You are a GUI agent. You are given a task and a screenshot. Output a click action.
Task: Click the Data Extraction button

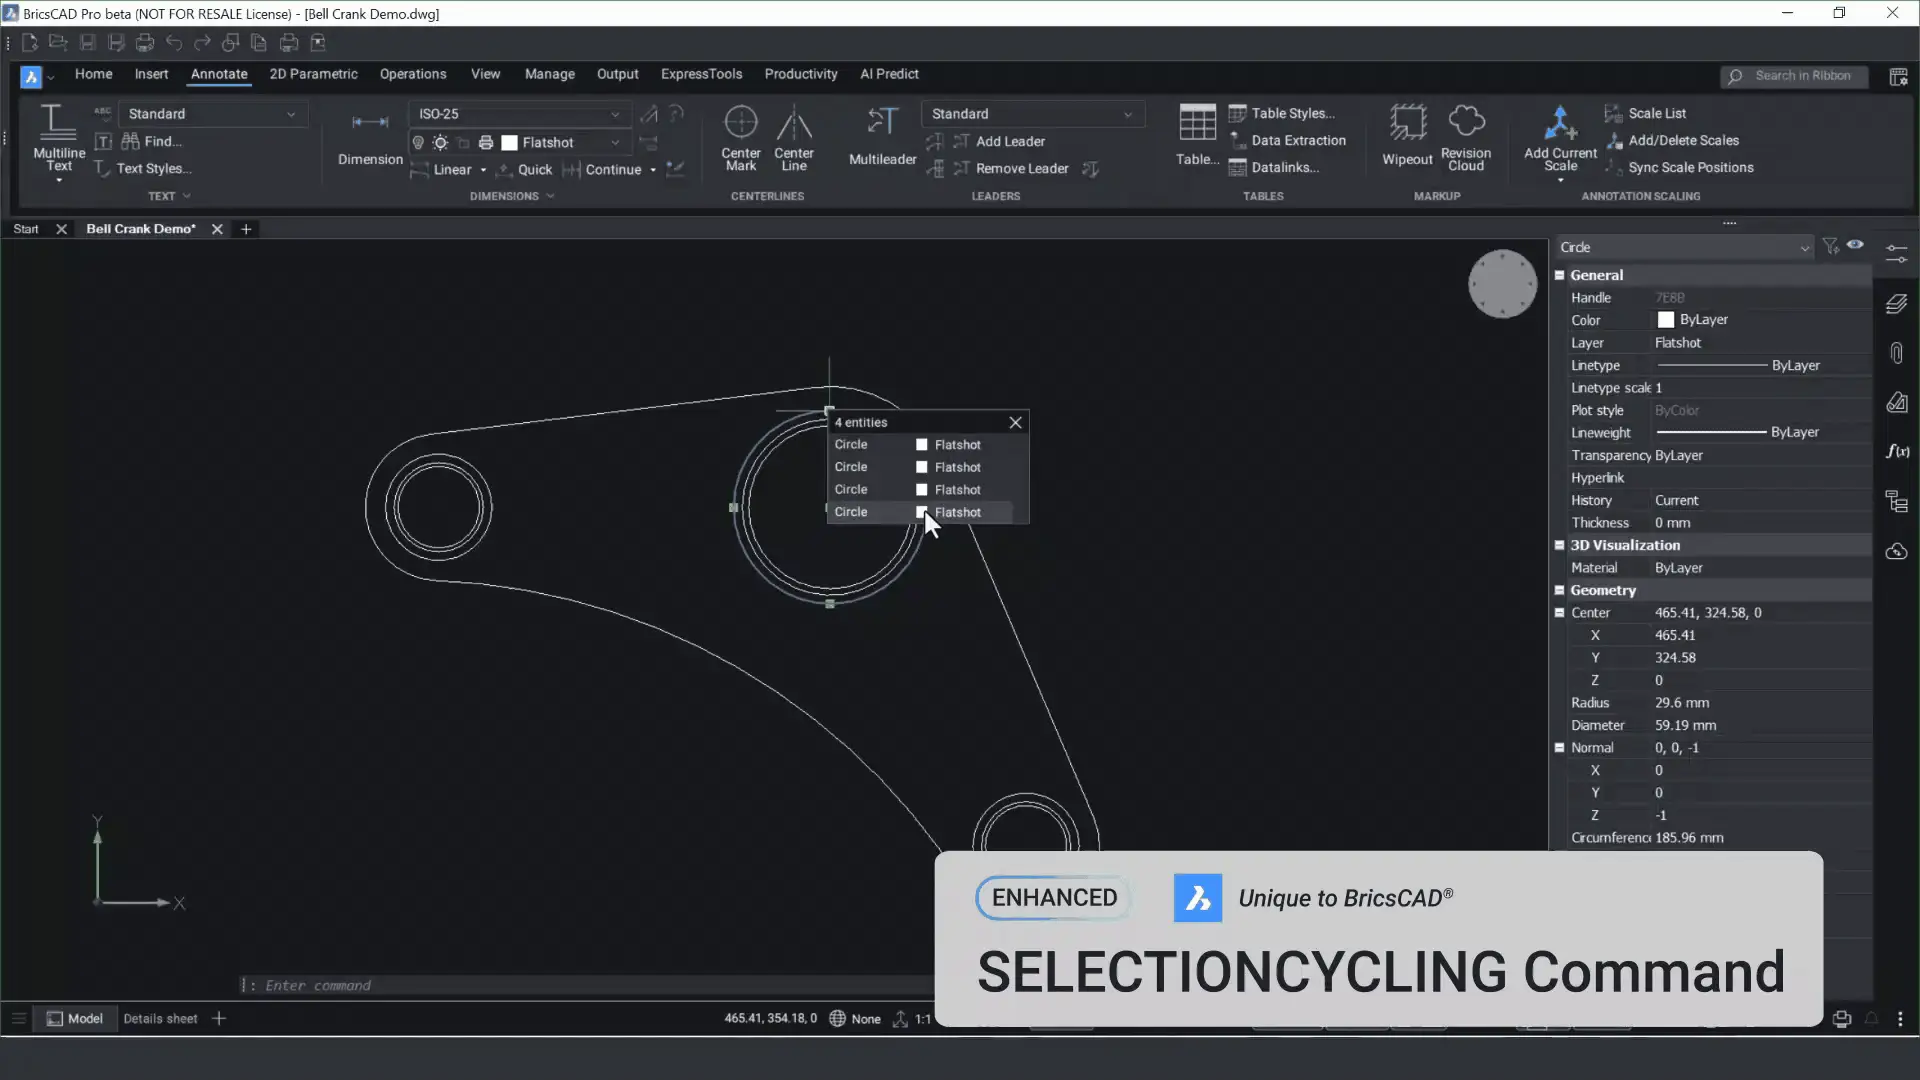(x=1297, y=141)
